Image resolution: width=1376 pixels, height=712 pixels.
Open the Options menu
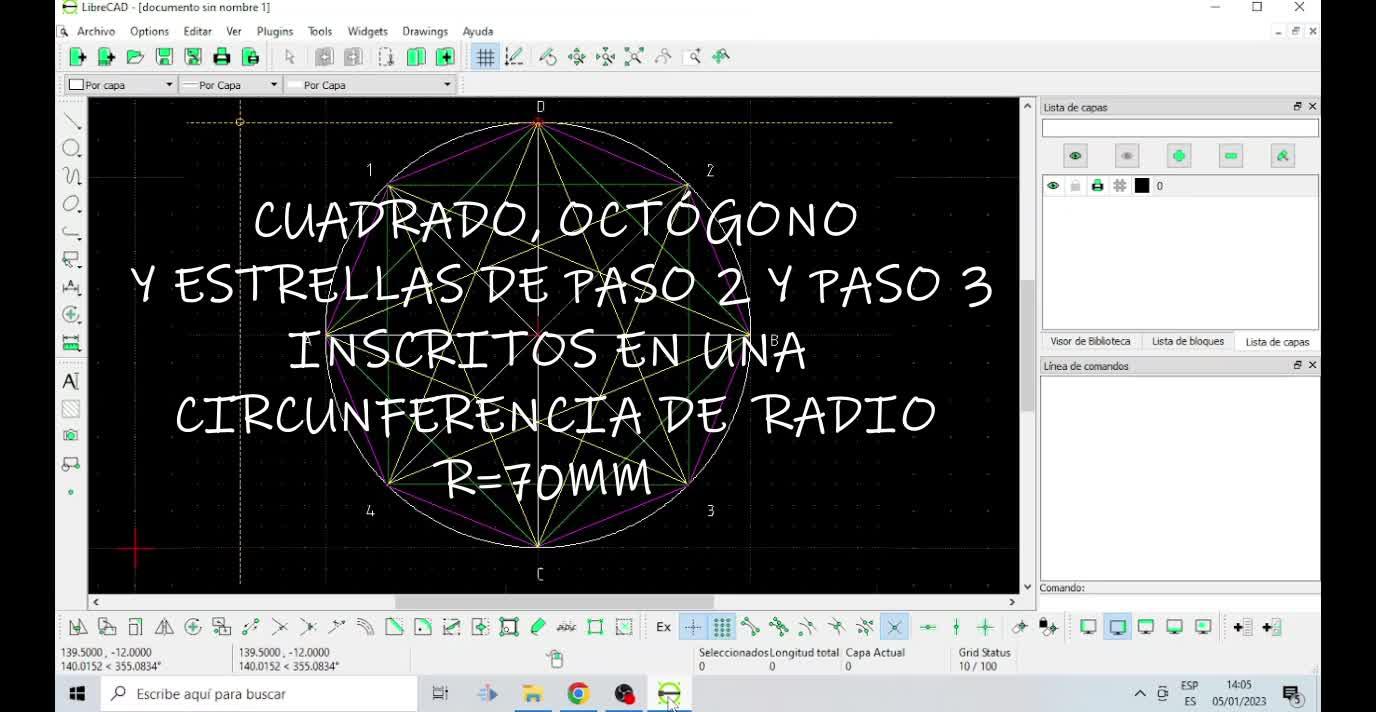pyautogui.click(x=149, y=31)
